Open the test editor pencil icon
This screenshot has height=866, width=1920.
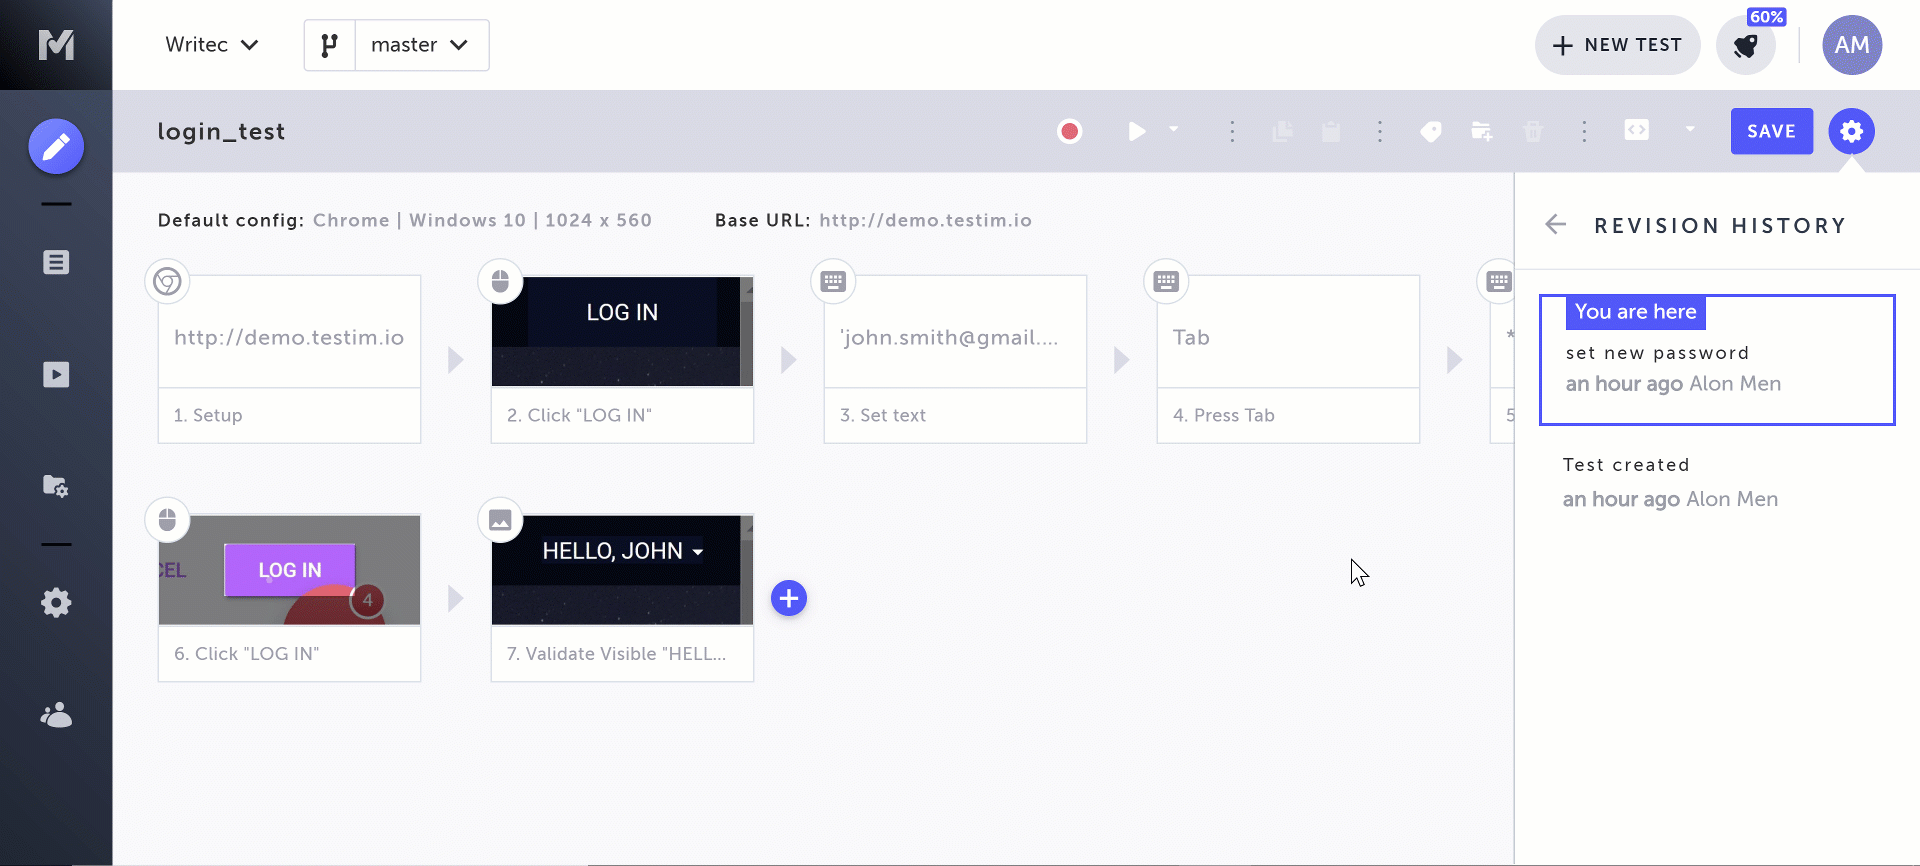pyautogui.click(x=56, y=146)
